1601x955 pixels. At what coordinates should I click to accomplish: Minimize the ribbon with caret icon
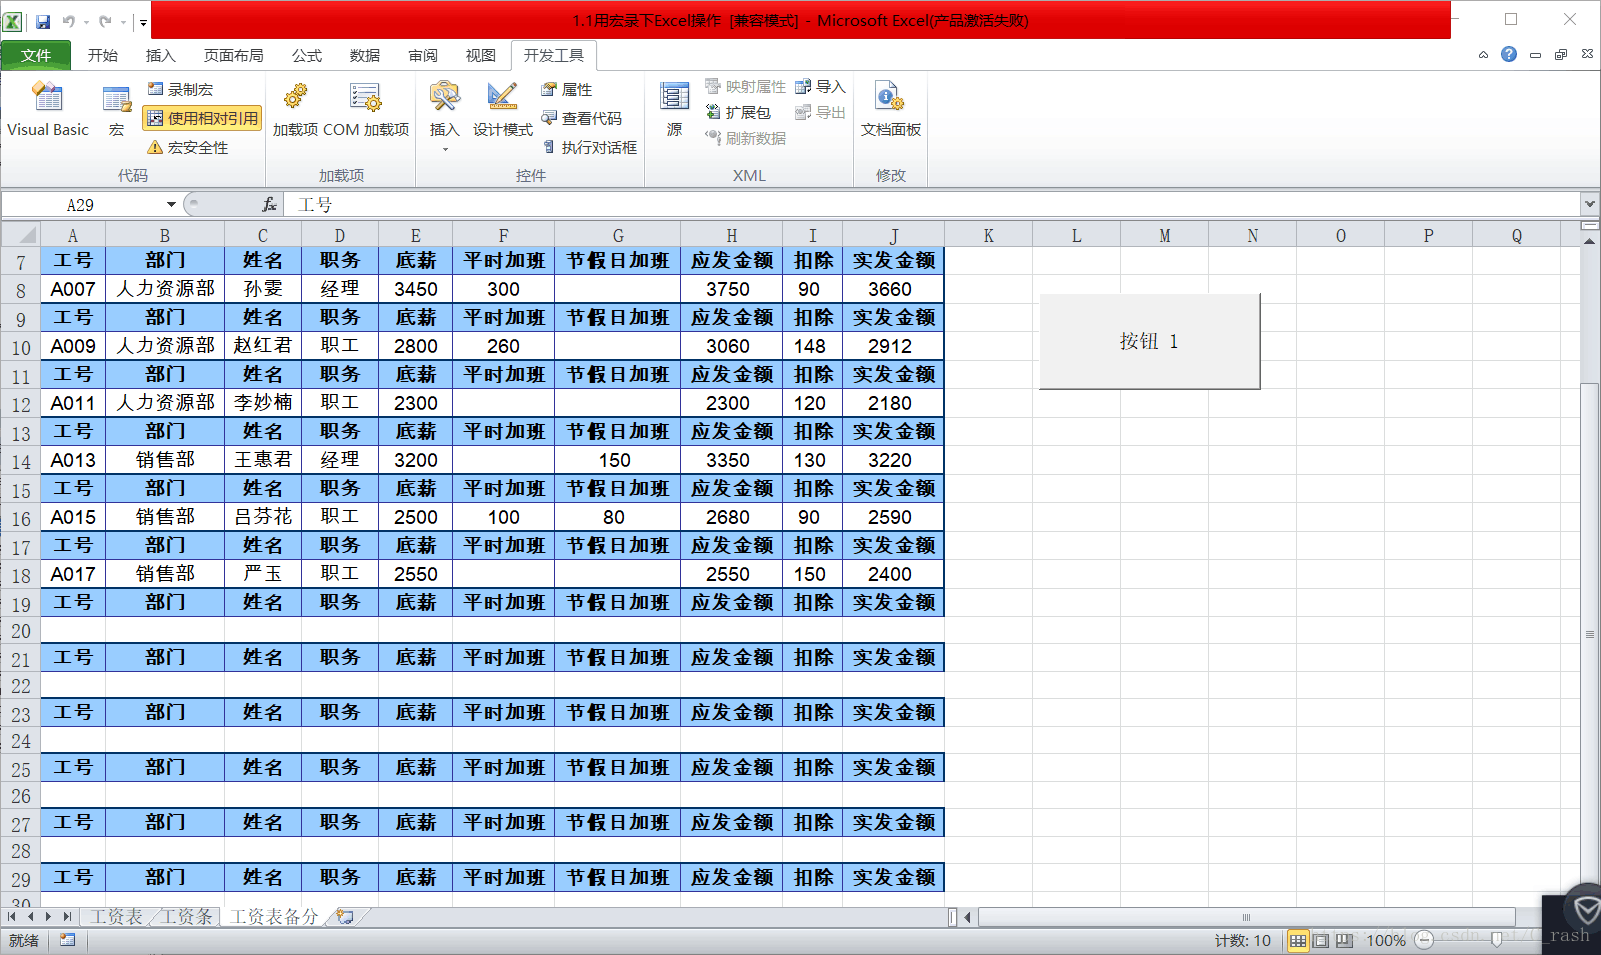[1483, 55]
